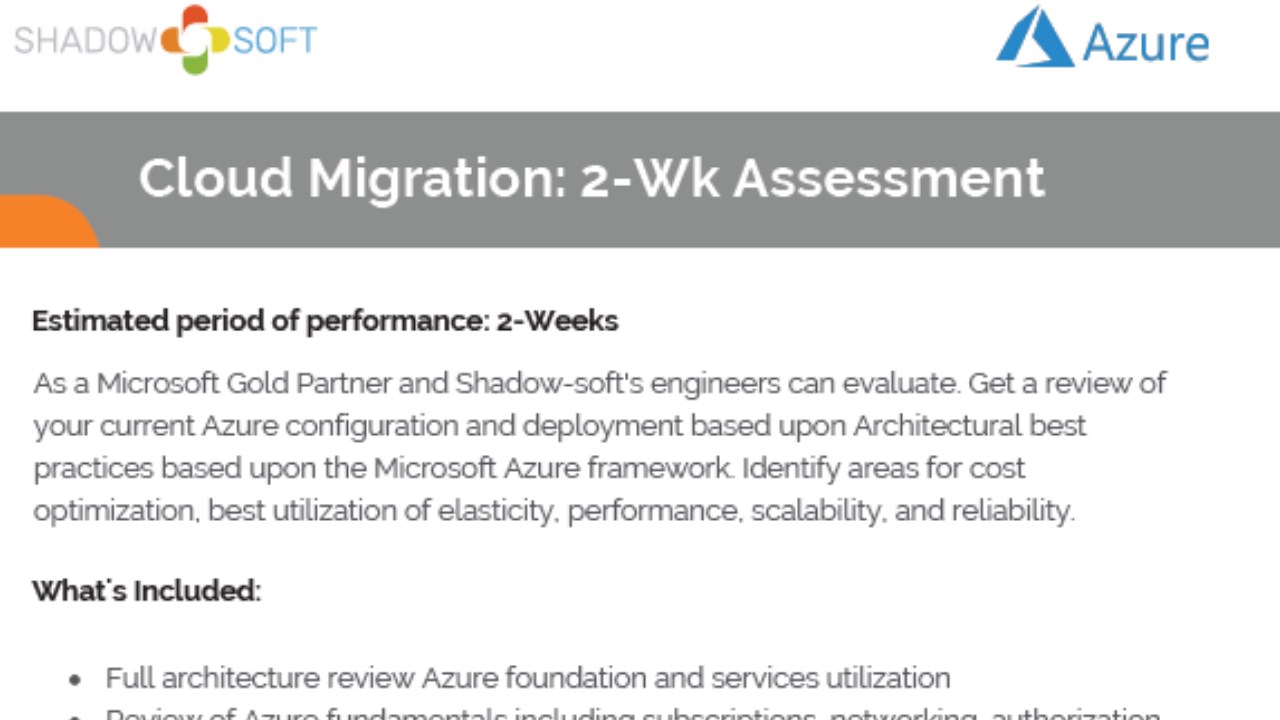Click the Azure triangle logo icon

pos(1034,38)
